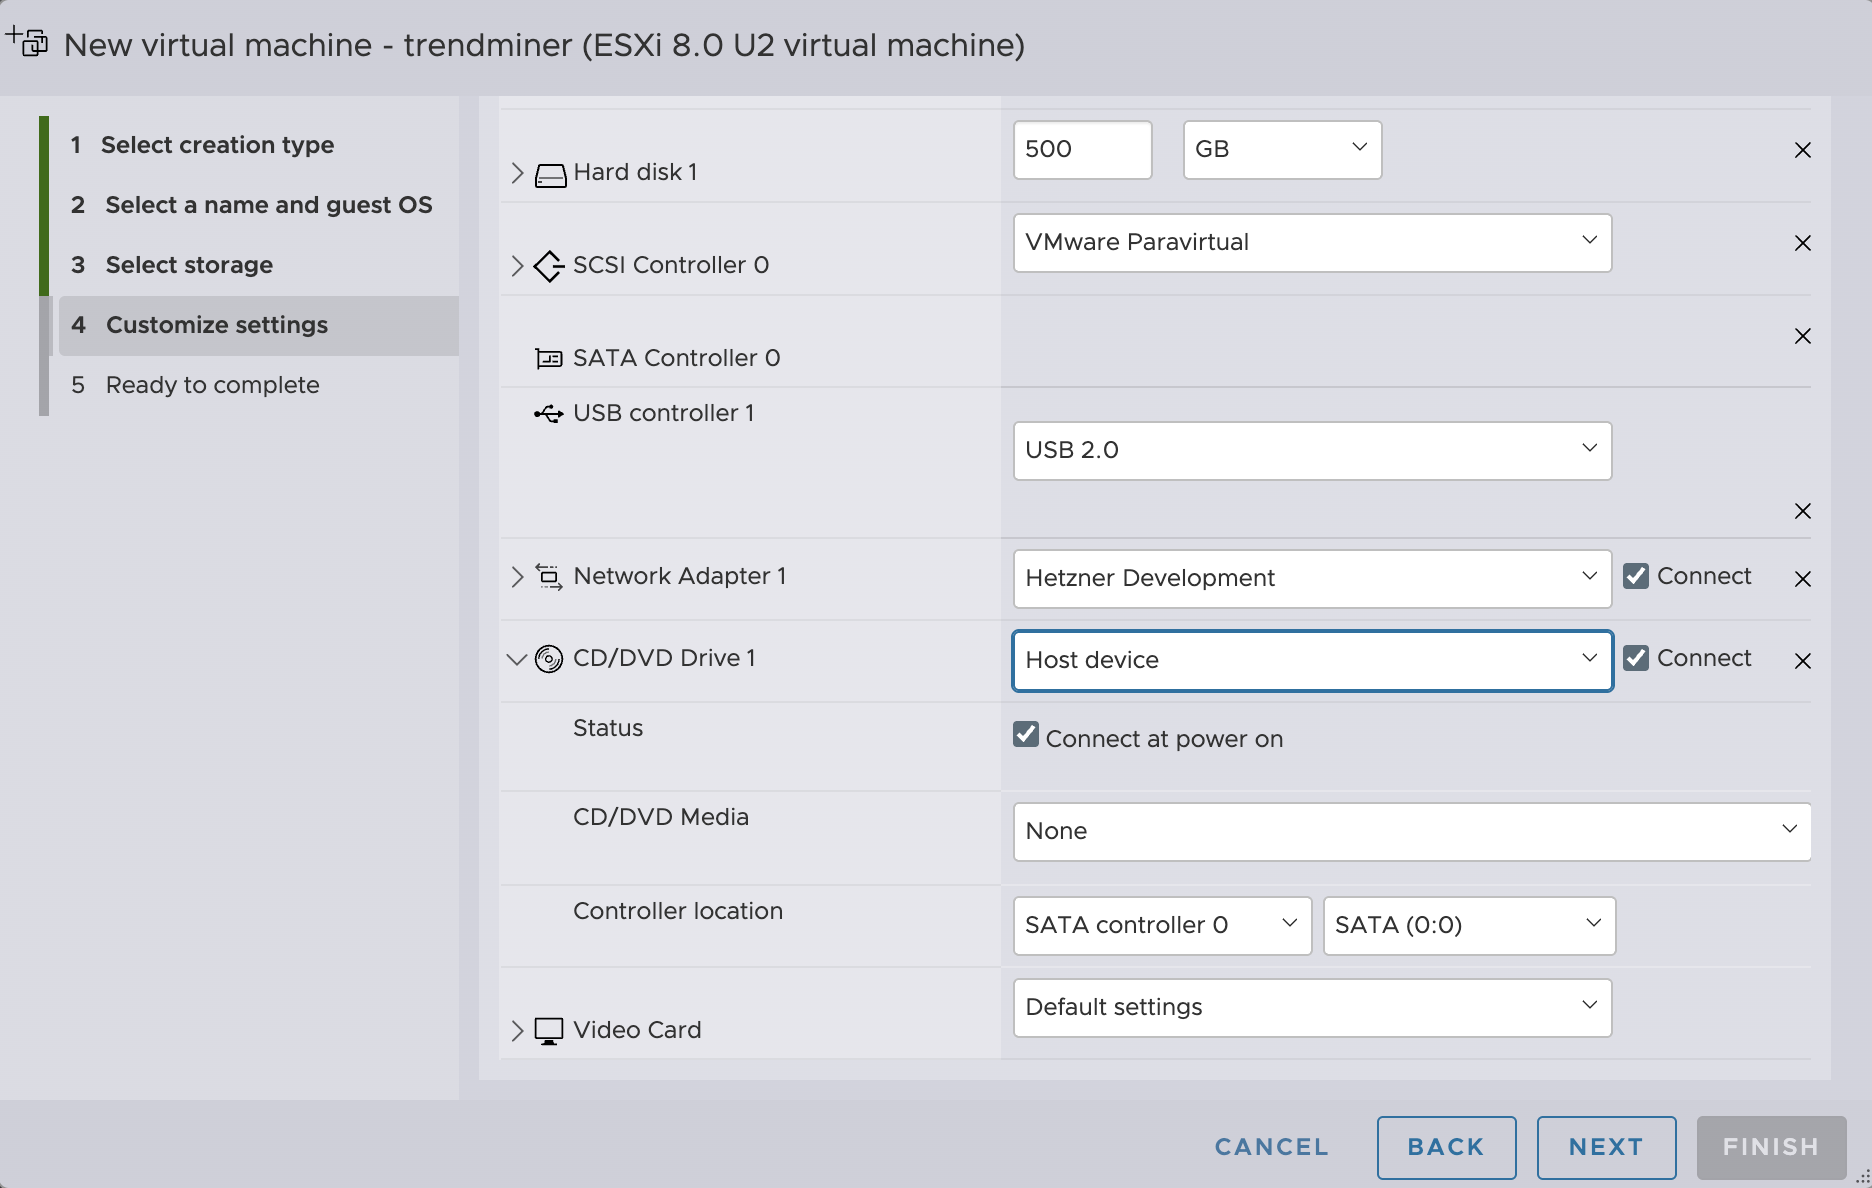The height and width of the screenshot is (1188, 1872).
Task: Open the Ready to complete step
Action: [x=212, y=384]
